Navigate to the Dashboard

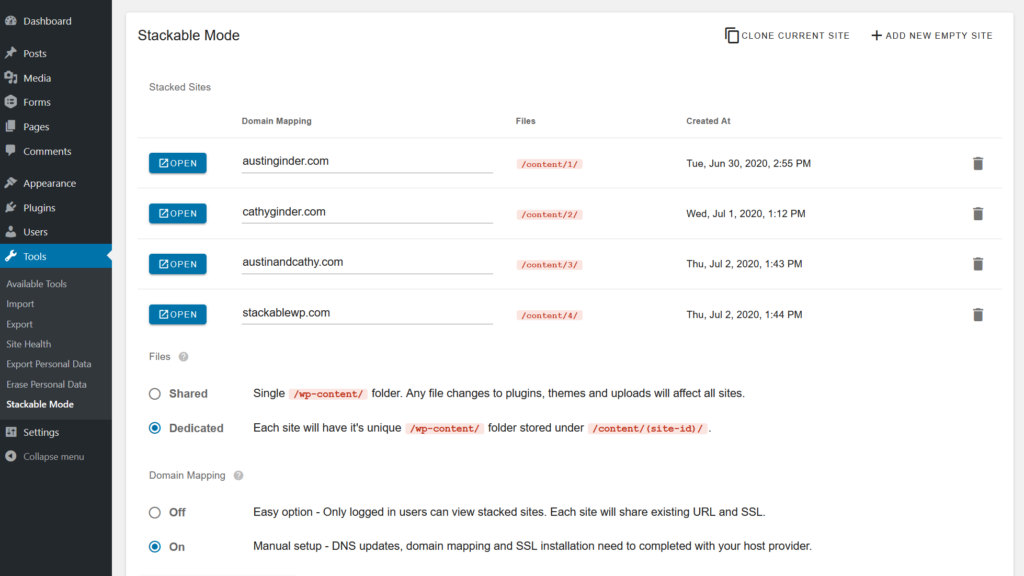(x=47, y=21)
